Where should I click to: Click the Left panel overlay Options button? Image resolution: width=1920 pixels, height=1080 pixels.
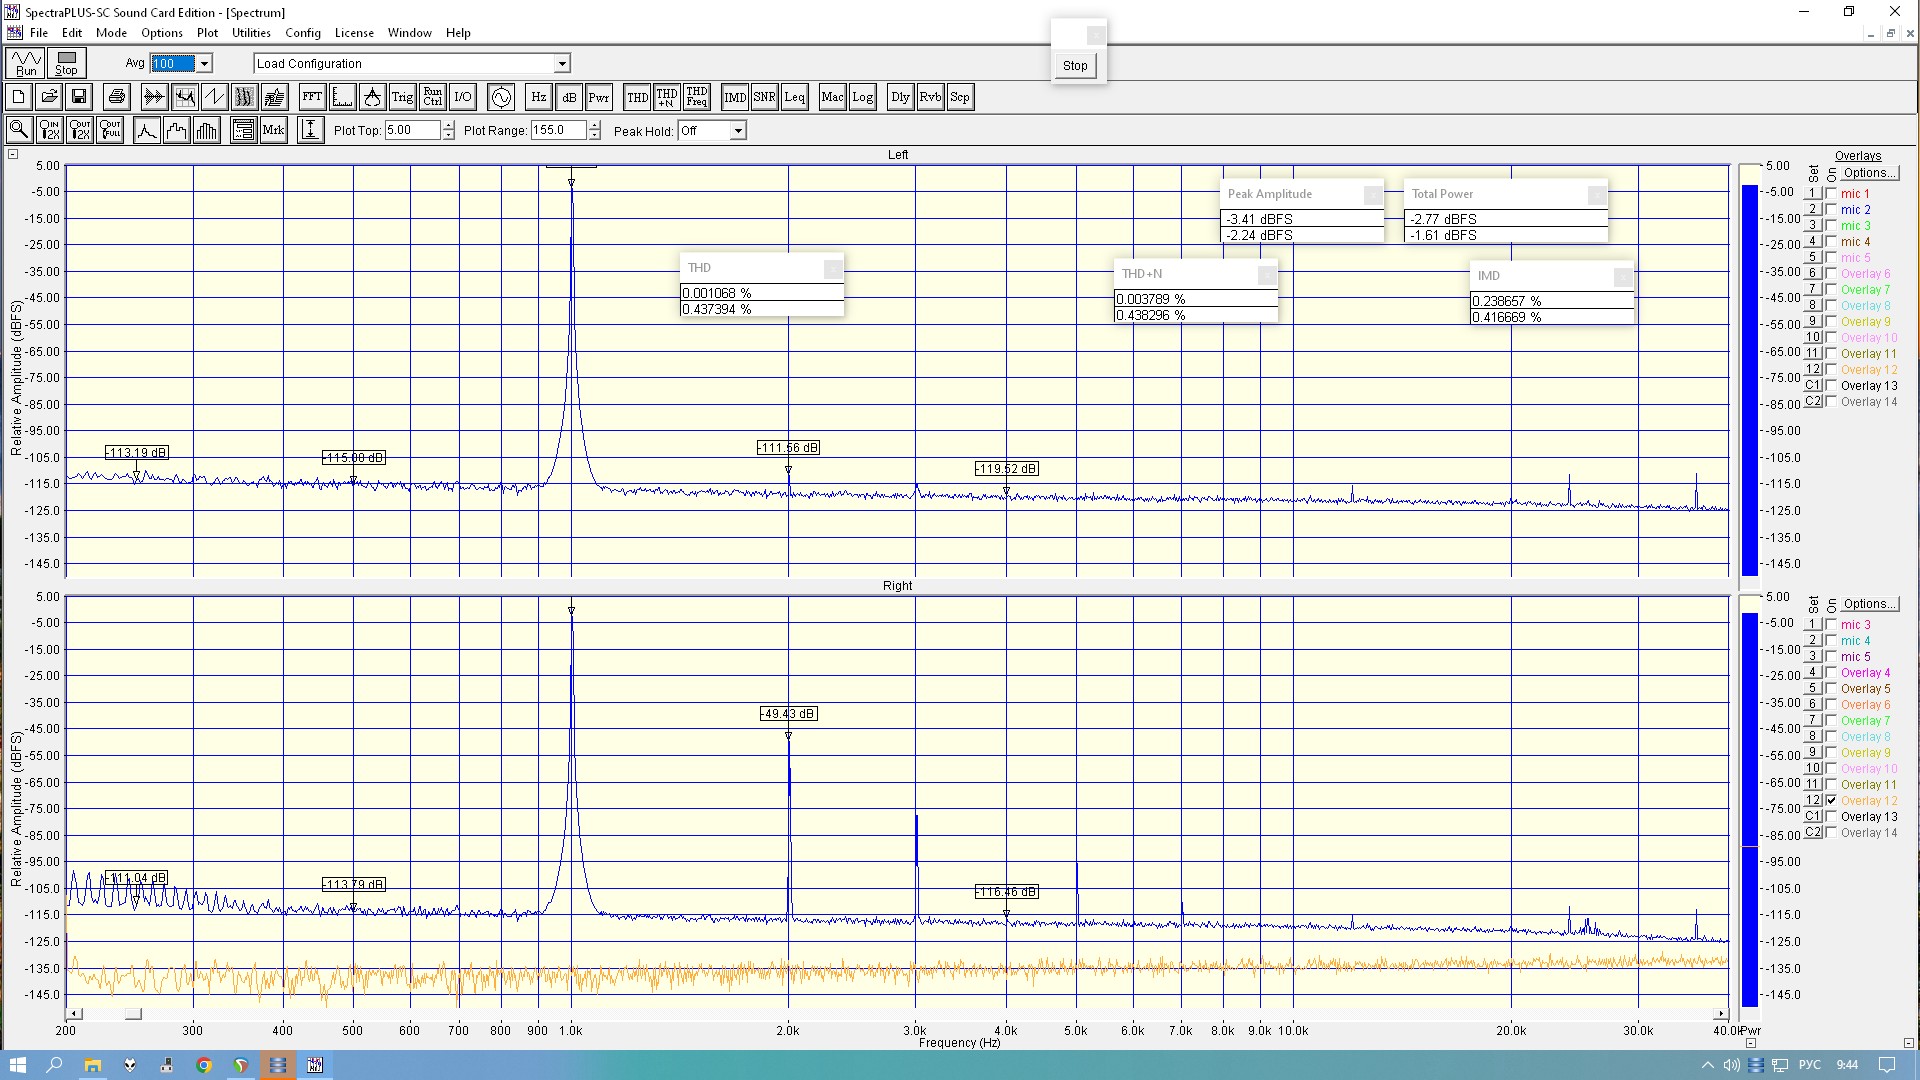1869,173
